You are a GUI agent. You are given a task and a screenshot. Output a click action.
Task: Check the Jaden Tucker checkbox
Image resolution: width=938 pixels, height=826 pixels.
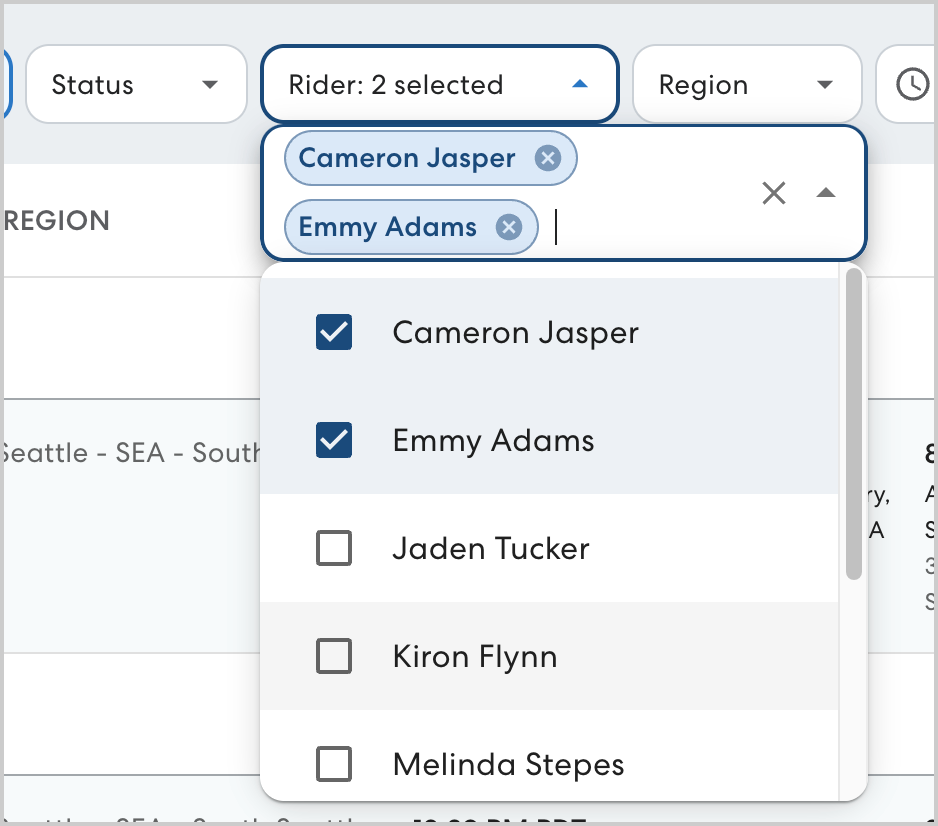(334, 548)
